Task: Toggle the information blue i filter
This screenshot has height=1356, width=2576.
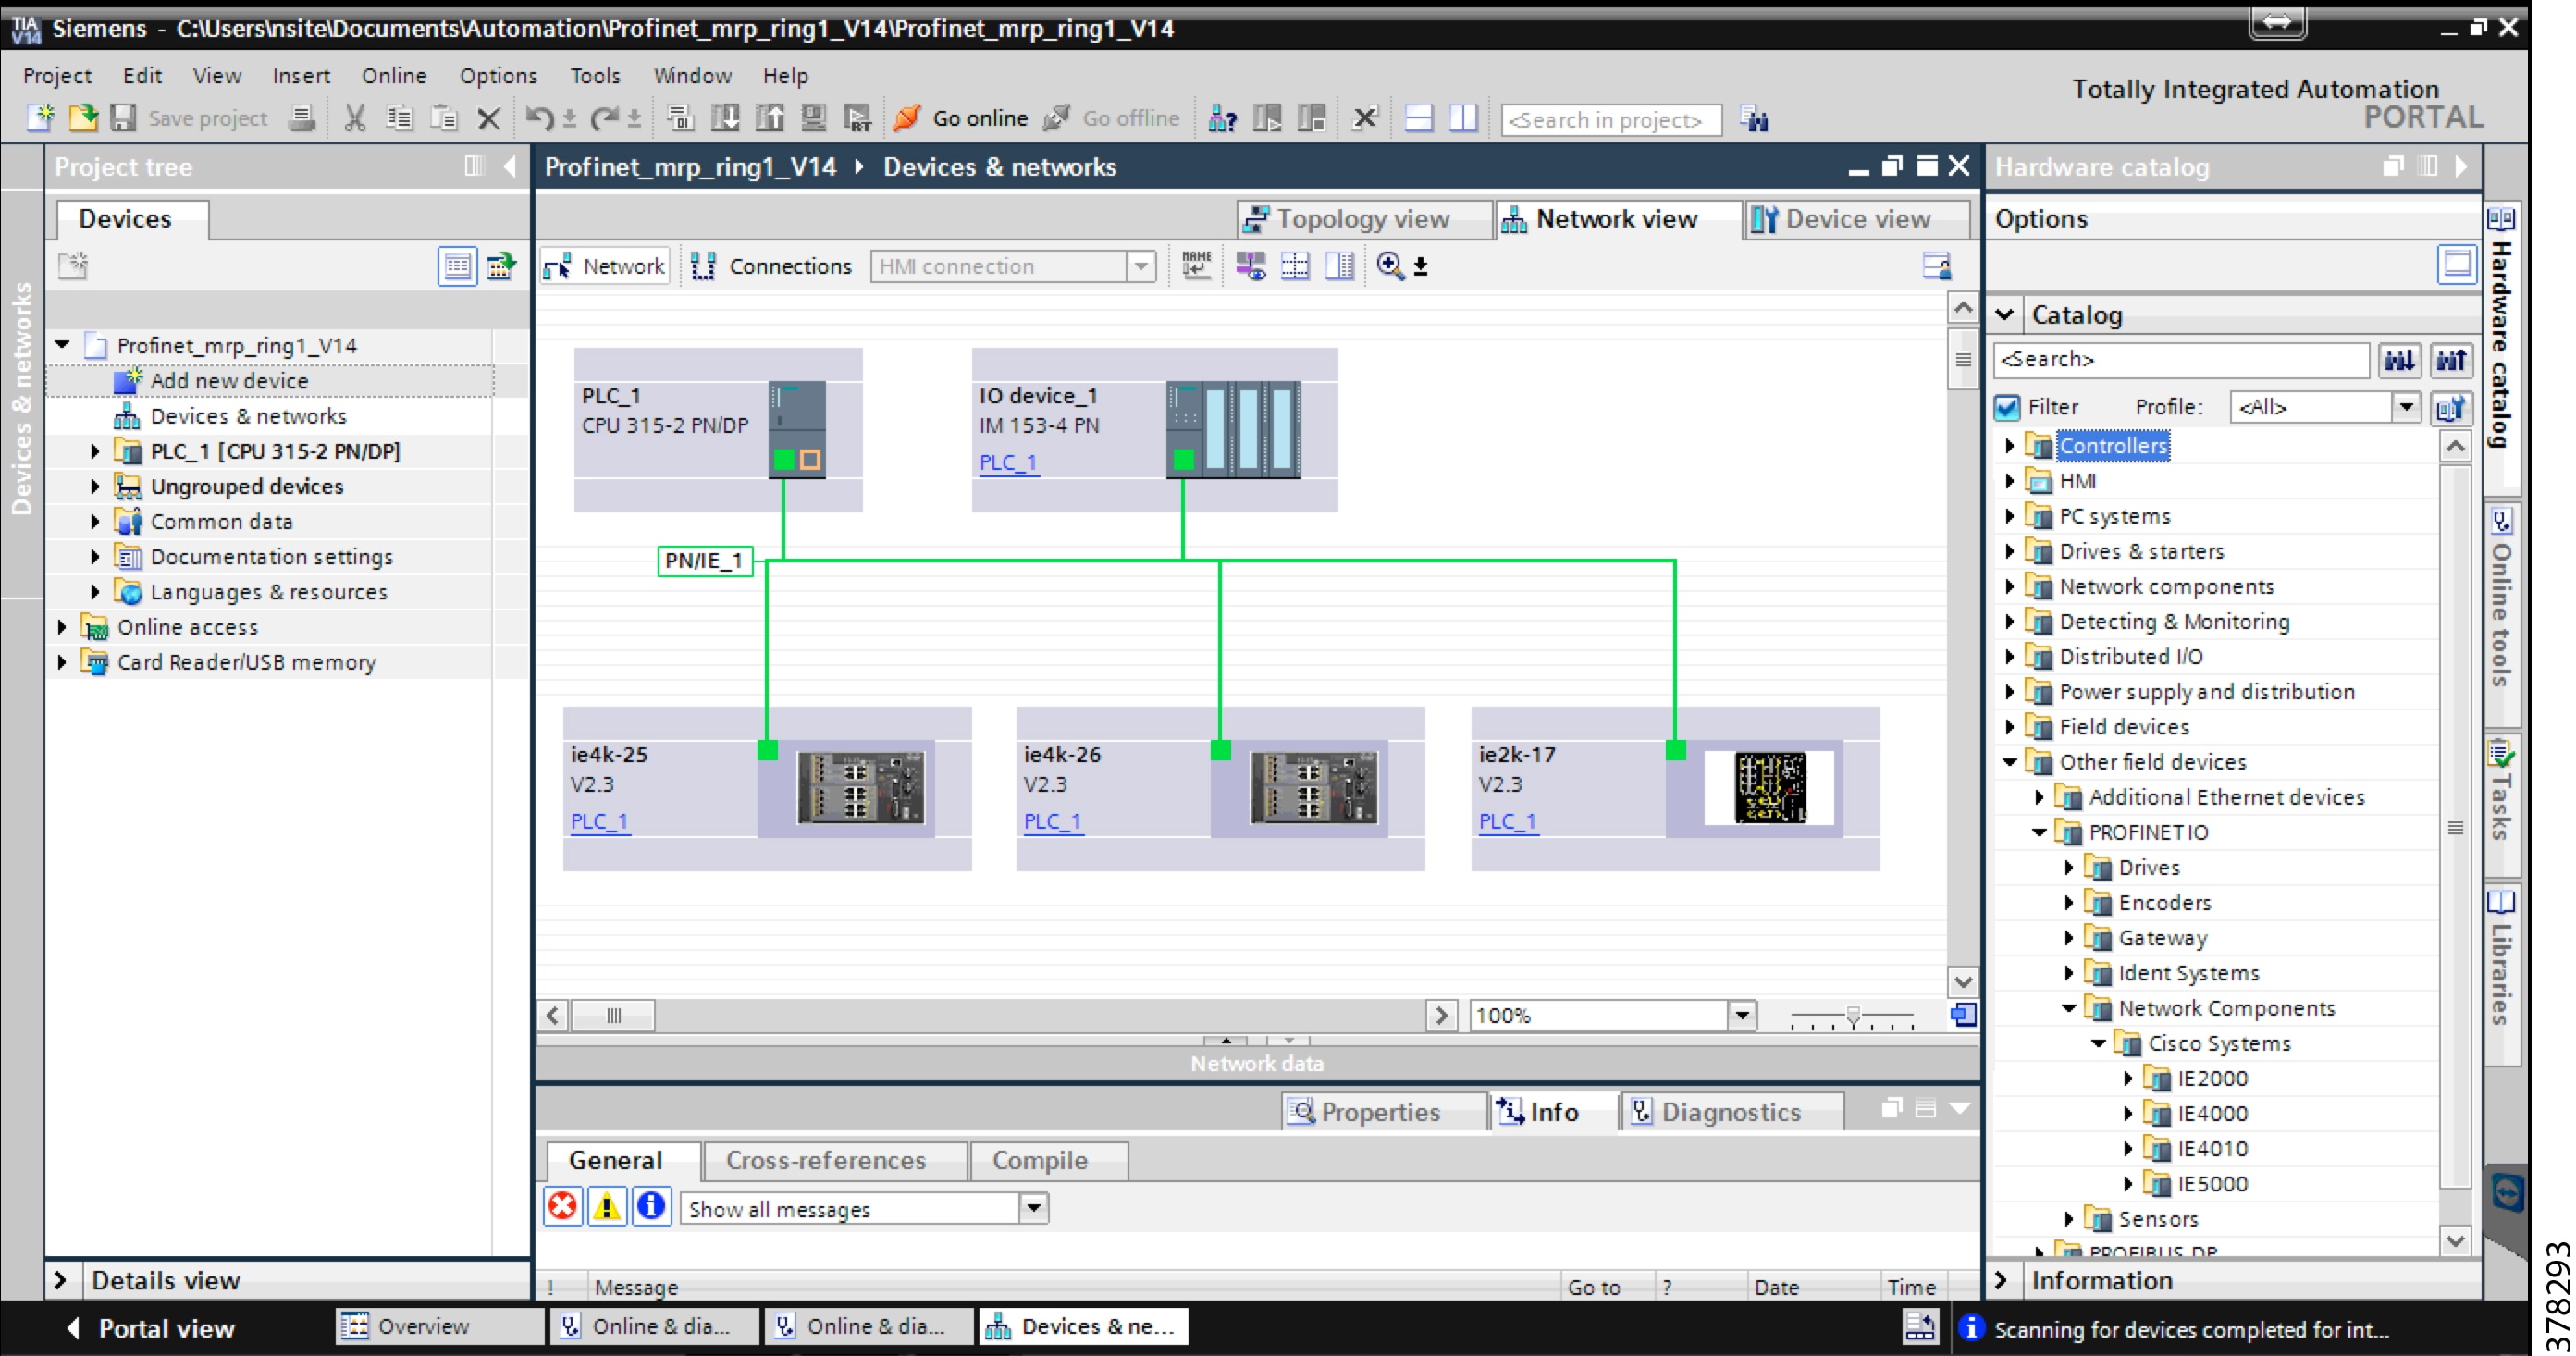Action: [651, 1206]
